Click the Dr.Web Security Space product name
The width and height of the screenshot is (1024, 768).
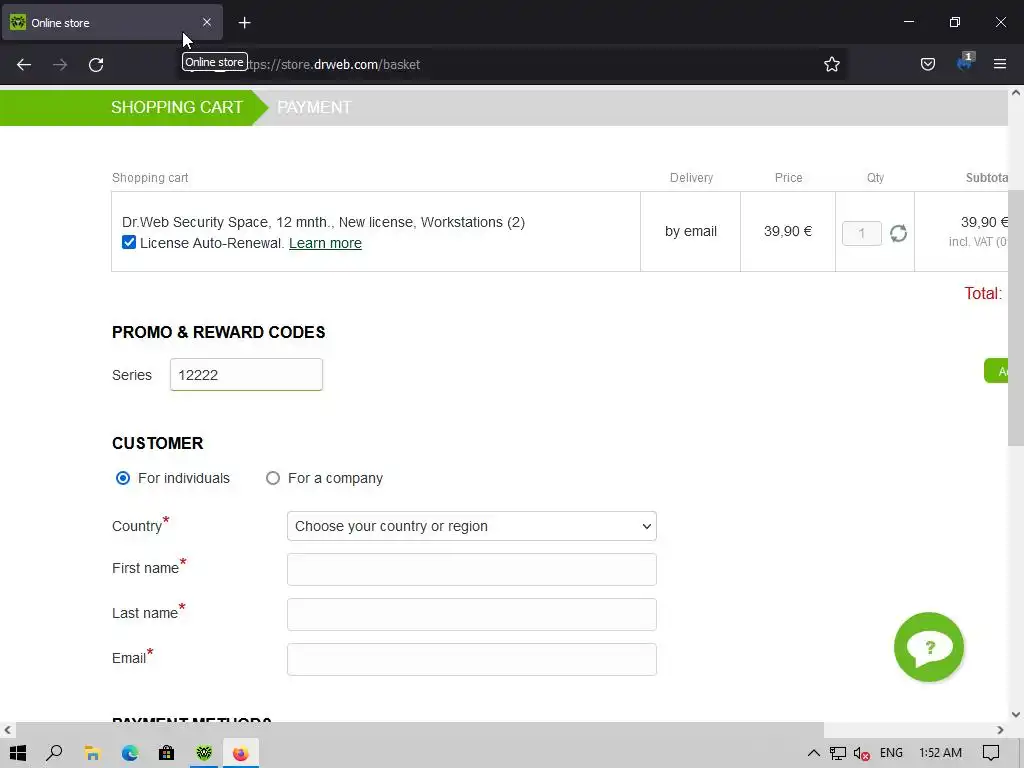click(323, 222)
